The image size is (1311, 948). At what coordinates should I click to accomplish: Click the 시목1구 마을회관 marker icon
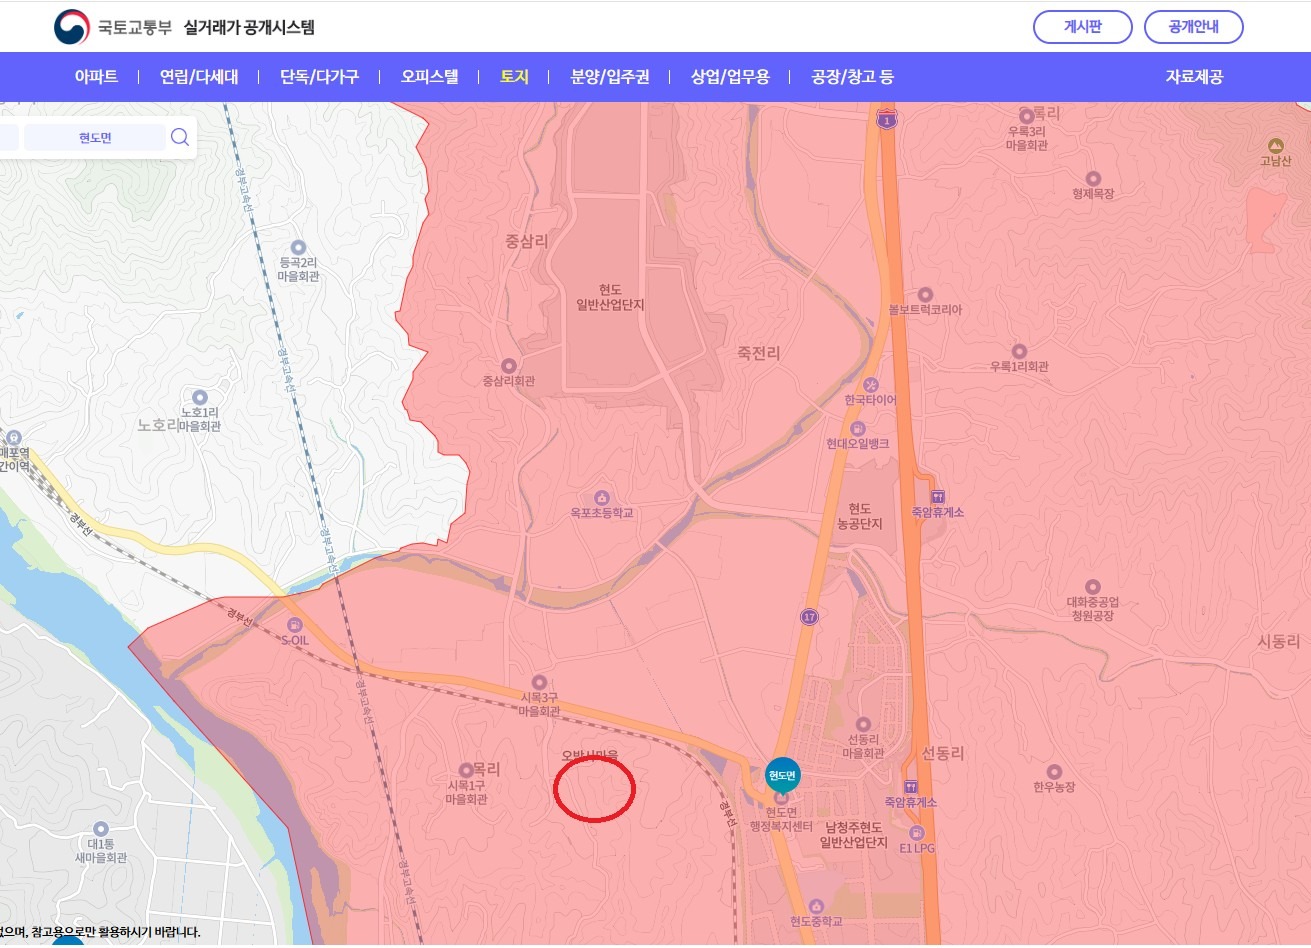pos(465,769)
